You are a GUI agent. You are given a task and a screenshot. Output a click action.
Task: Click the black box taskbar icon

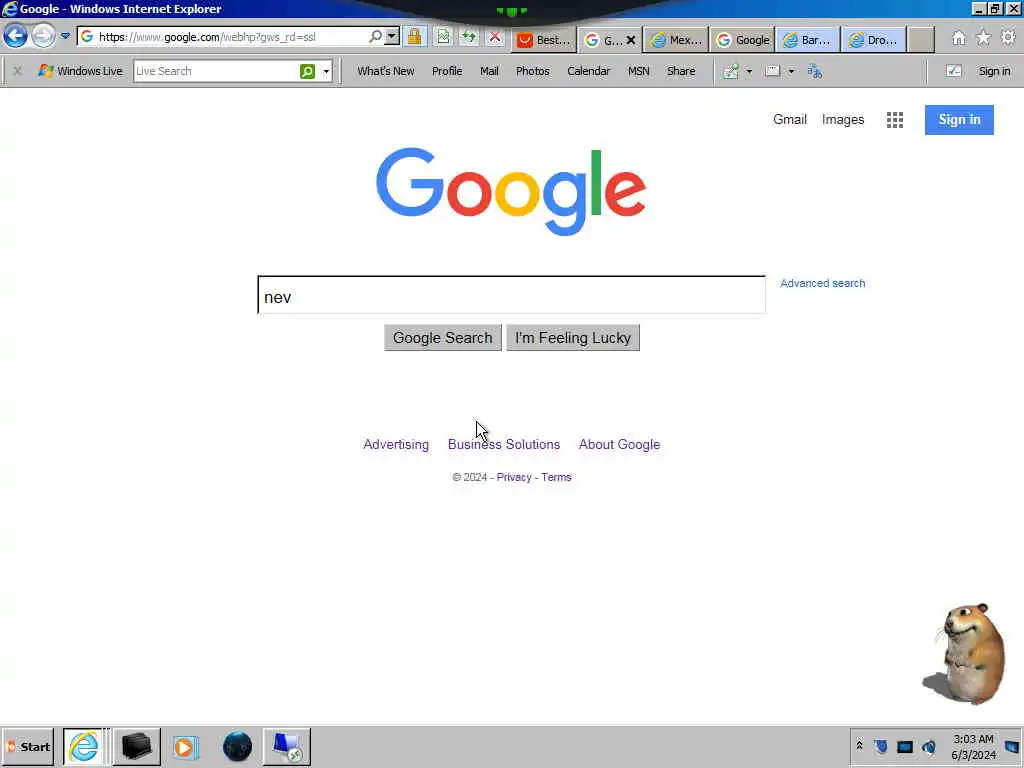pos(136,746)
